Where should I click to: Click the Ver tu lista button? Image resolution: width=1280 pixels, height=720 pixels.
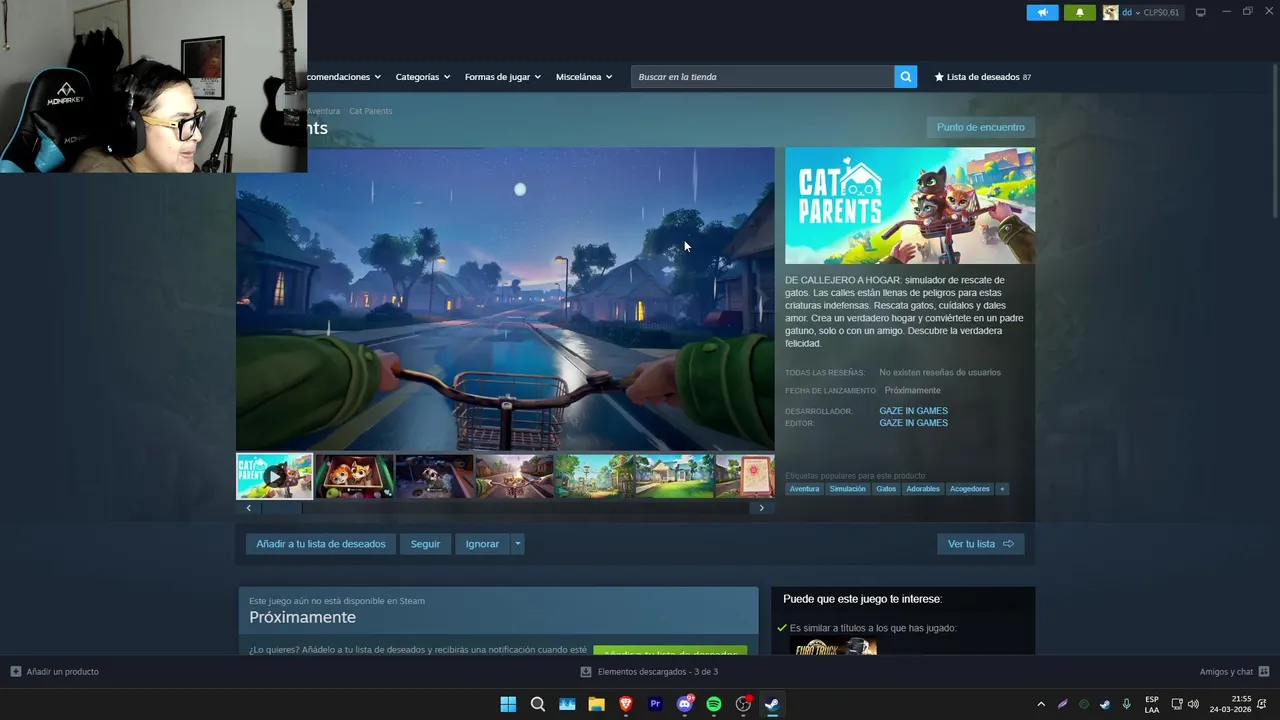[980, 544]
